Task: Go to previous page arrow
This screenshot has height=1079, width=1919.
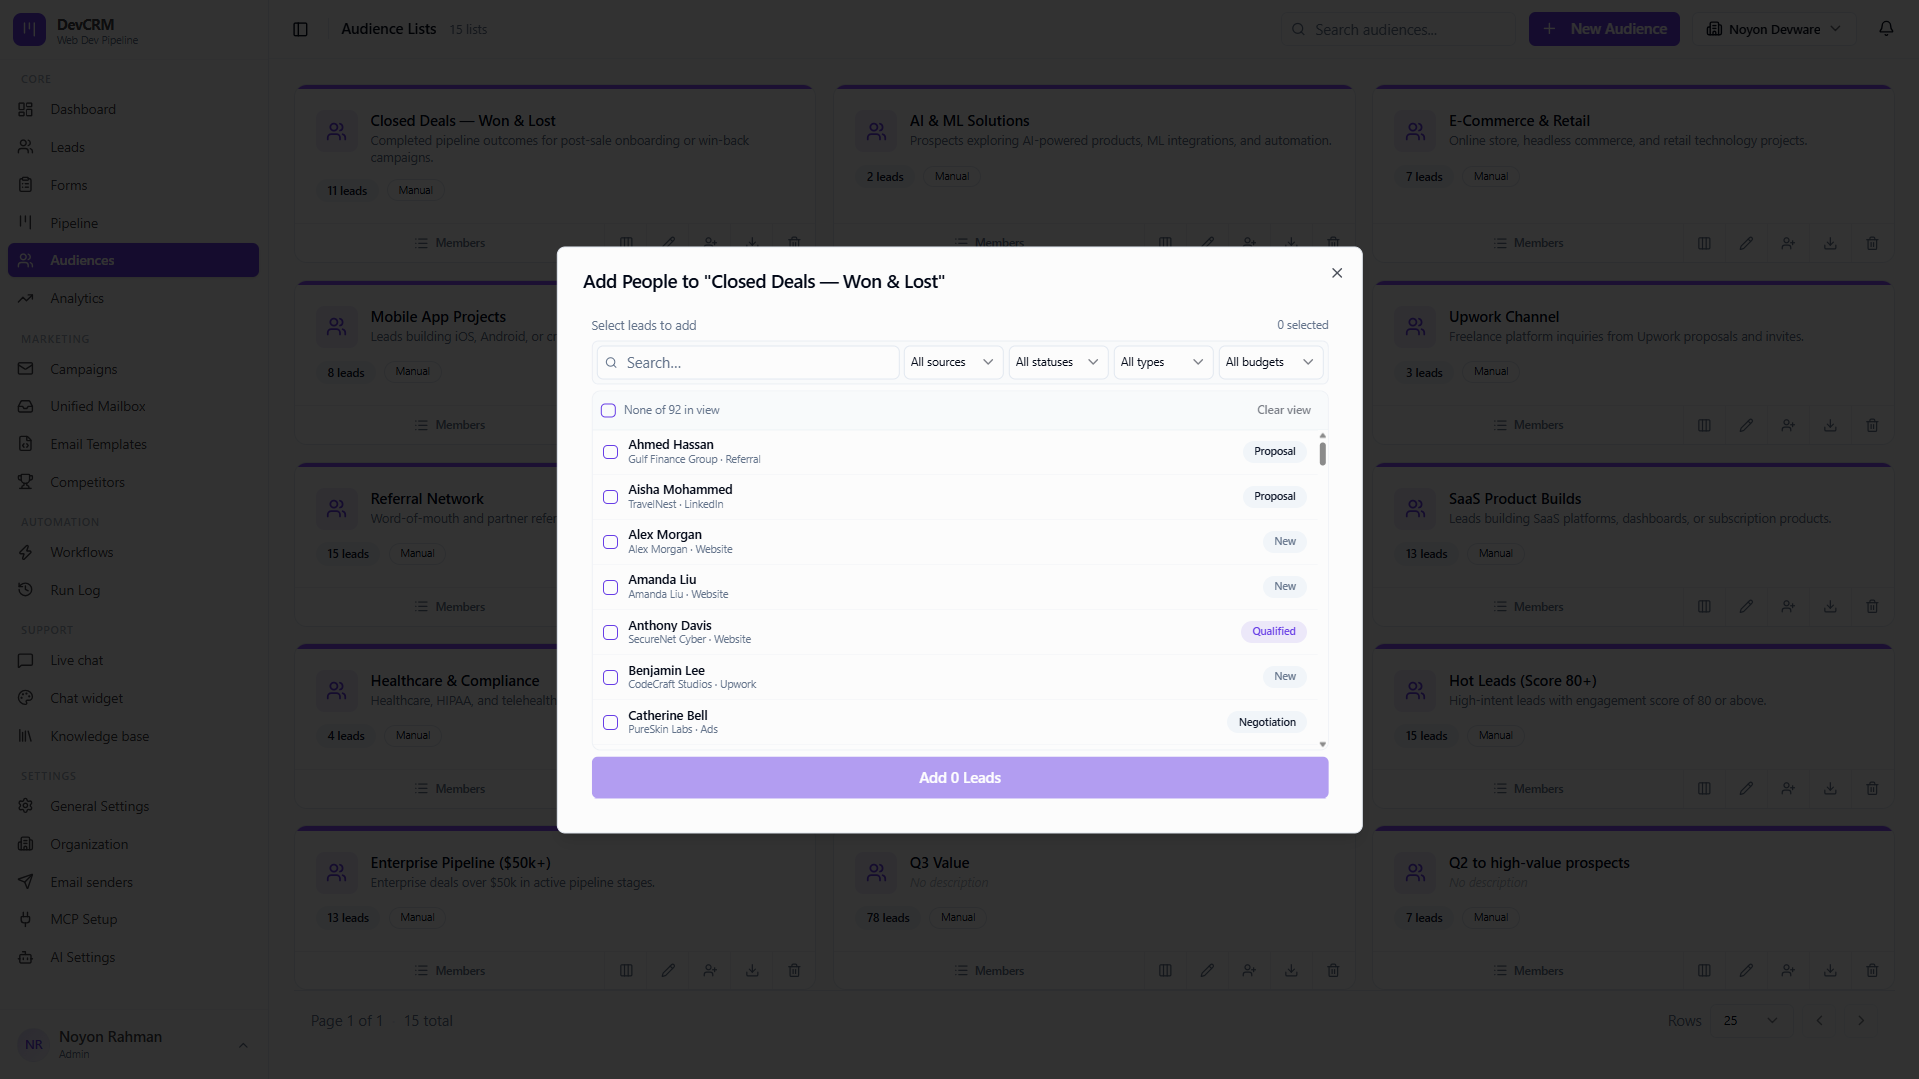Action: (1819, 1021)
